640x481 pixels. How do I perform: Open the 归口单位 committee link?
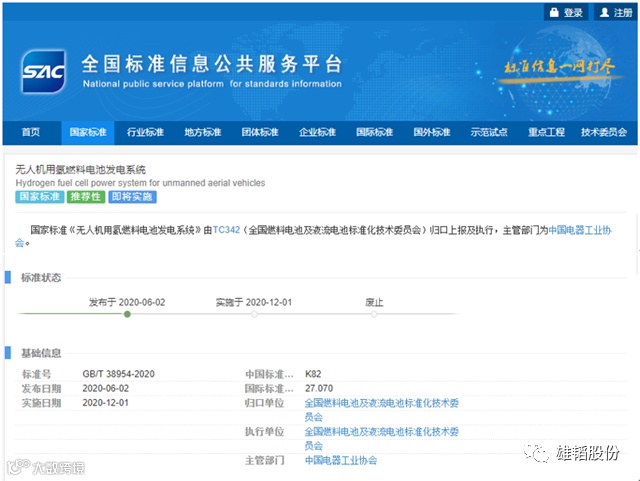coord(382,410)
